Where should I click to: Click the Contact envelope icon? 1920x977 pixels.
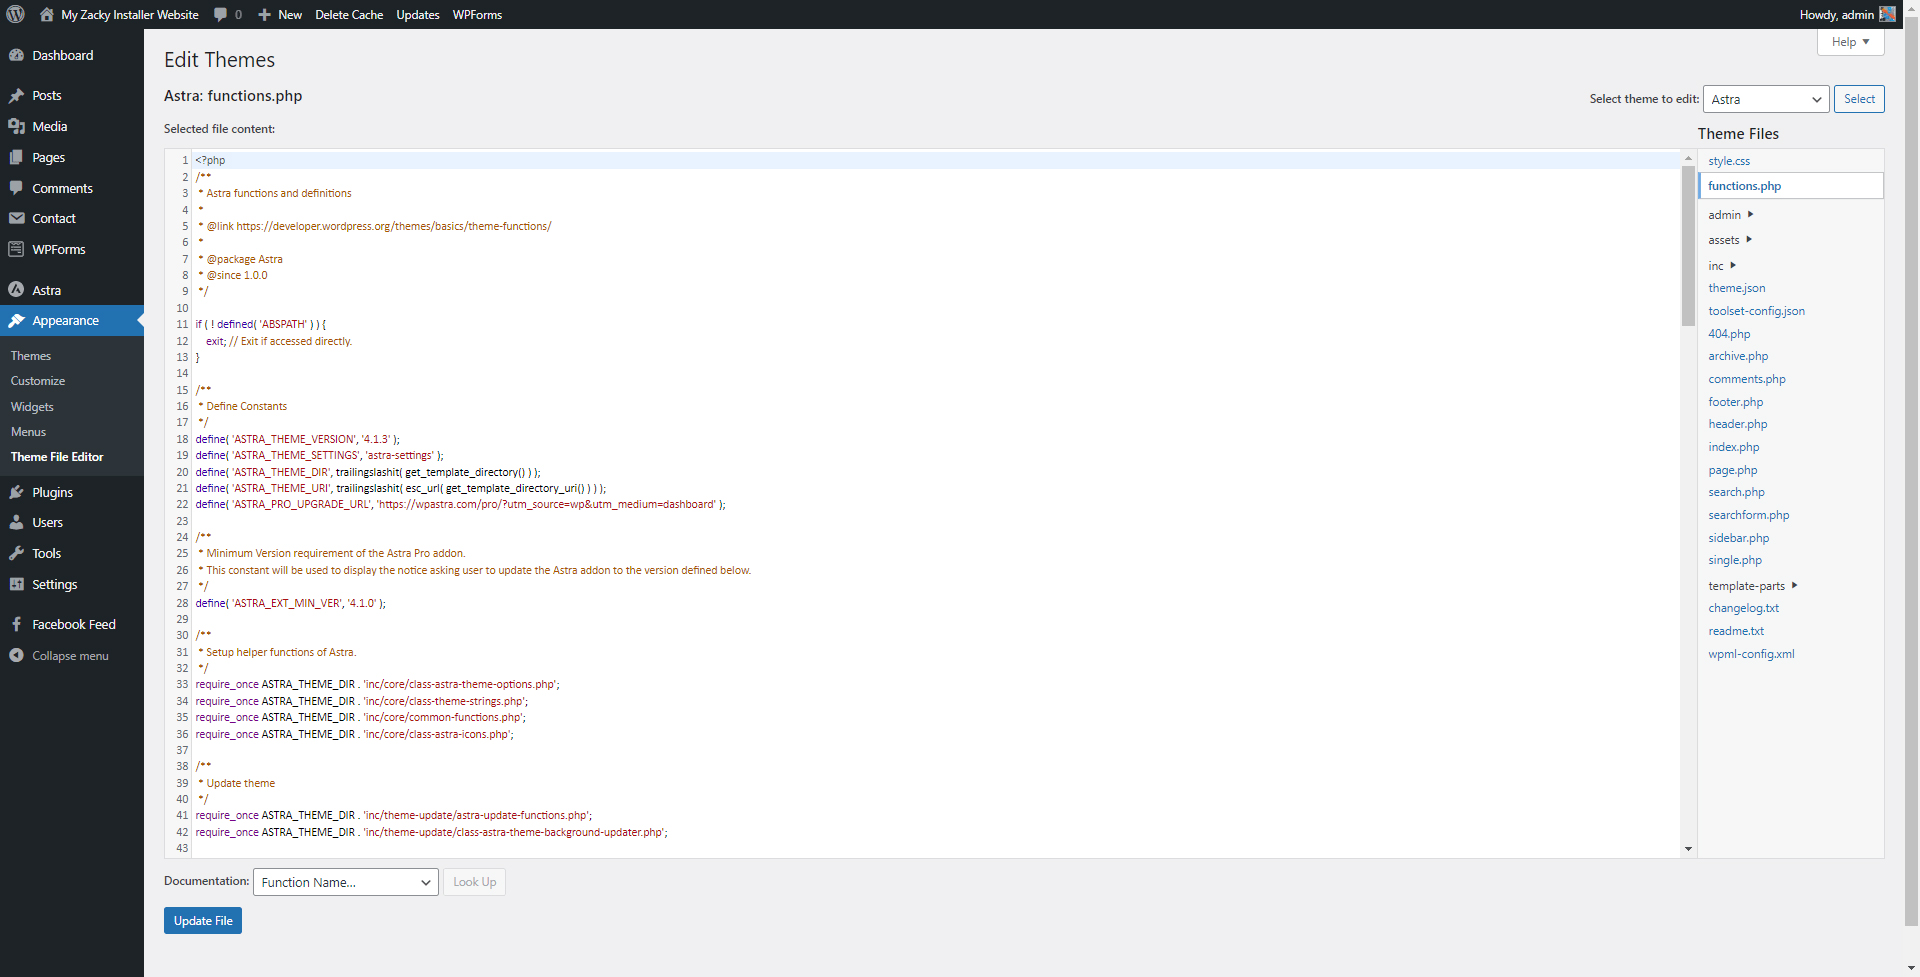click(16, 218)
